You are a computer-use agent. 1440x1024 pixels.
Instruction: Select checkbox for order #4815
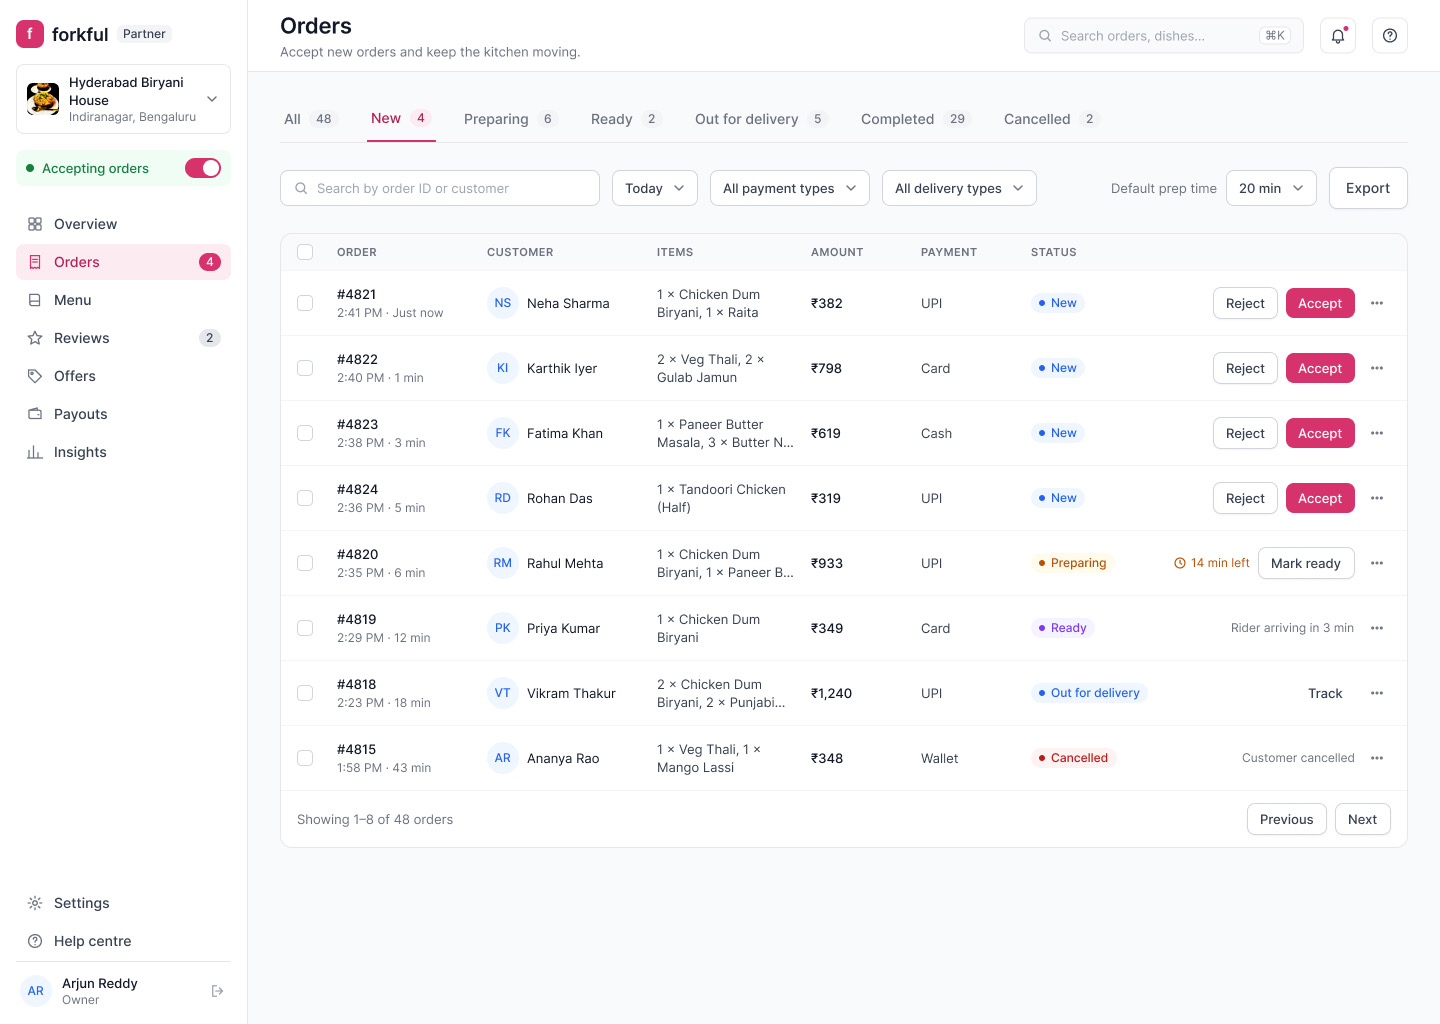(x=305, y=758)
